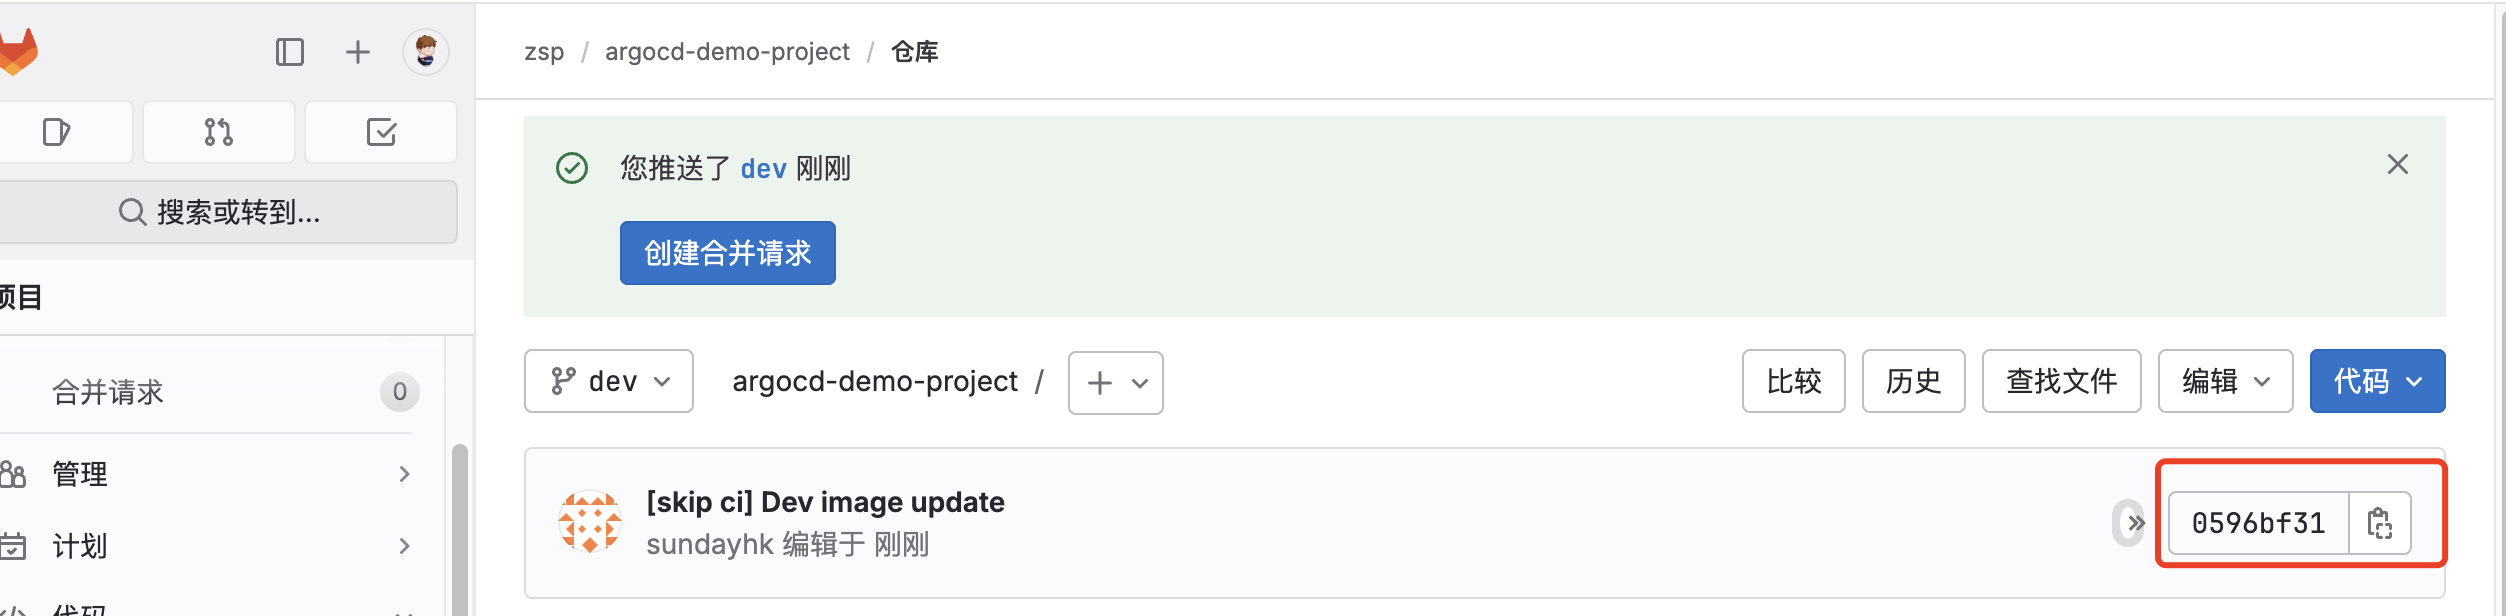Click the GitLab fox logo
The height and width of the screenshot is (616, 2506).
18,52
